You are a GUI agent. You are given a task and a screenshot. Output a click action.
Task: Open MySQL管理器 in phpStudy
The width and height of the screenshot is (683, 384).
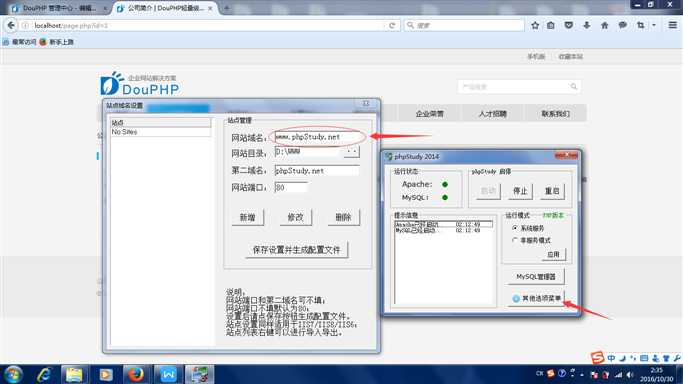click(x=536, y=276)
